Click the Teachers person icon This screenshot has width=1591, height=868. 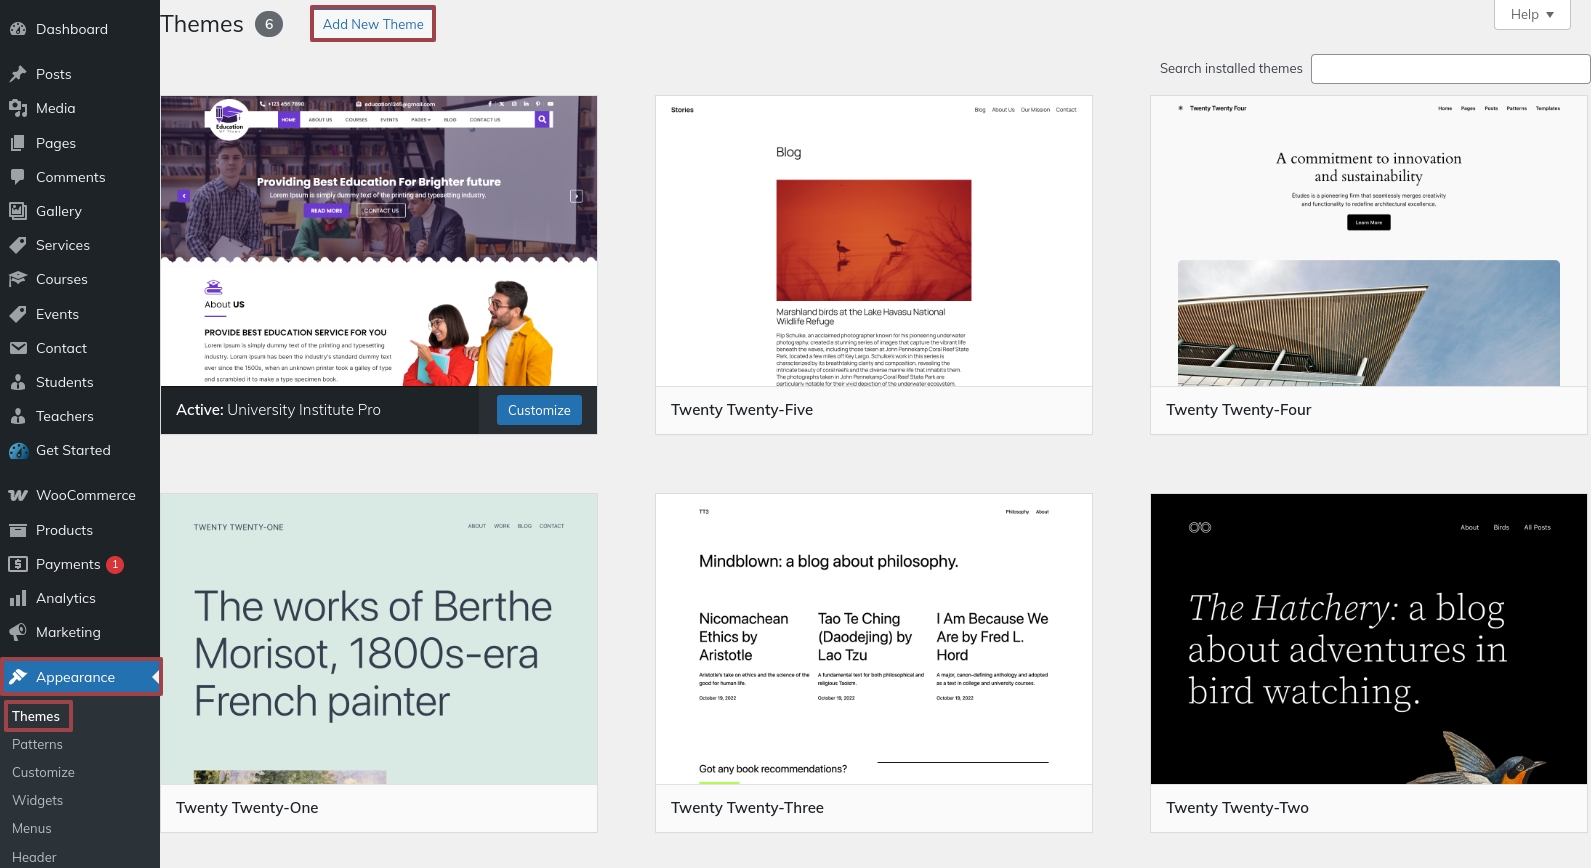coord(18,416)
